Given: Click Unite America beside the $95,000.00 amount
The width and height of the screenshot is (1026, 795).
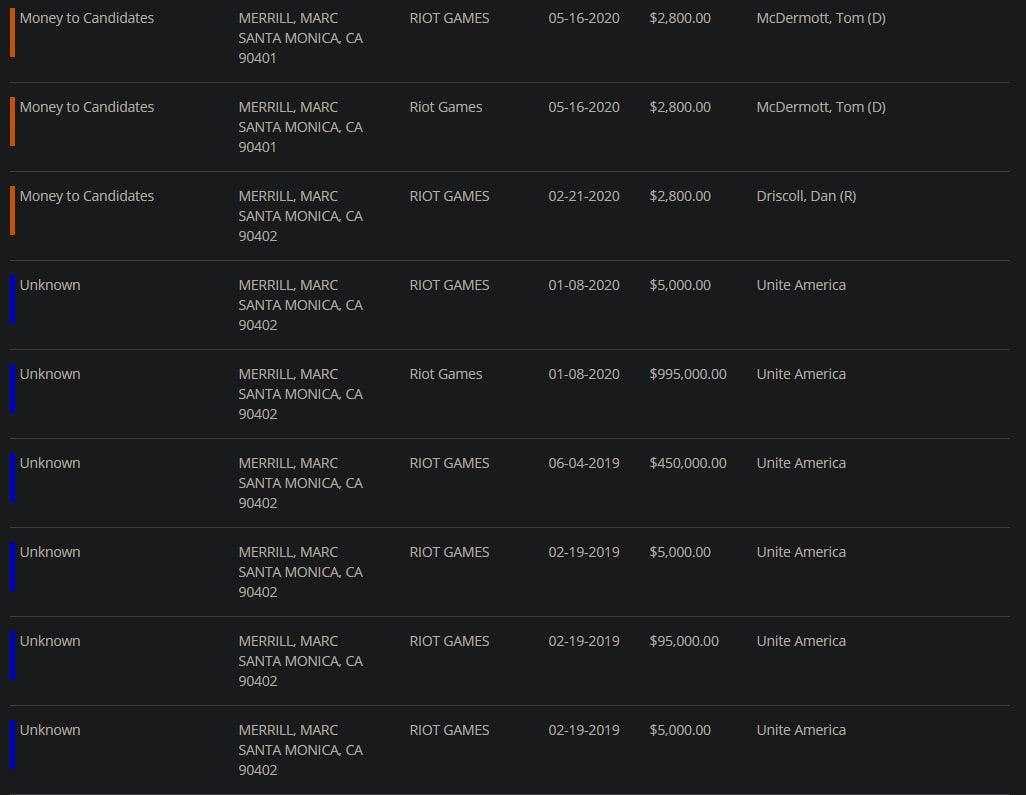Looking at the screenshot, I should (801, 641).
